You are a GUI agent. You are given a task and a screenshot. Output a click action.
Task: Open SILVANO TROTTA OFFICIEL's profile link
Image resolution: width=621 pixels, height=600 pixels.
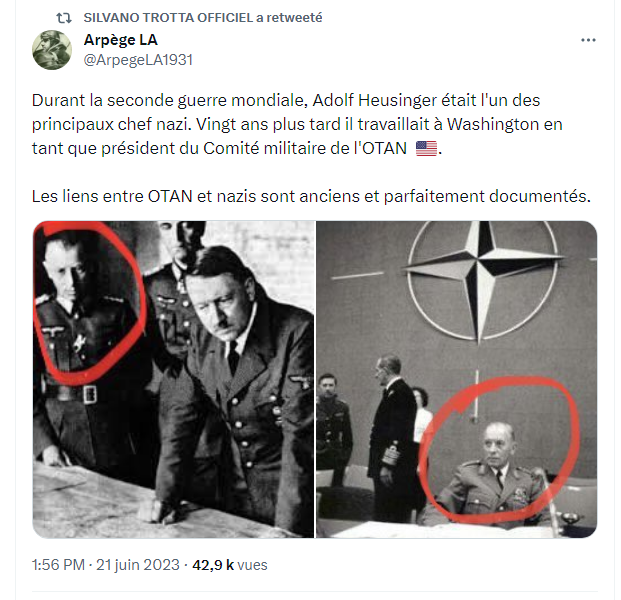click(168, 19)
